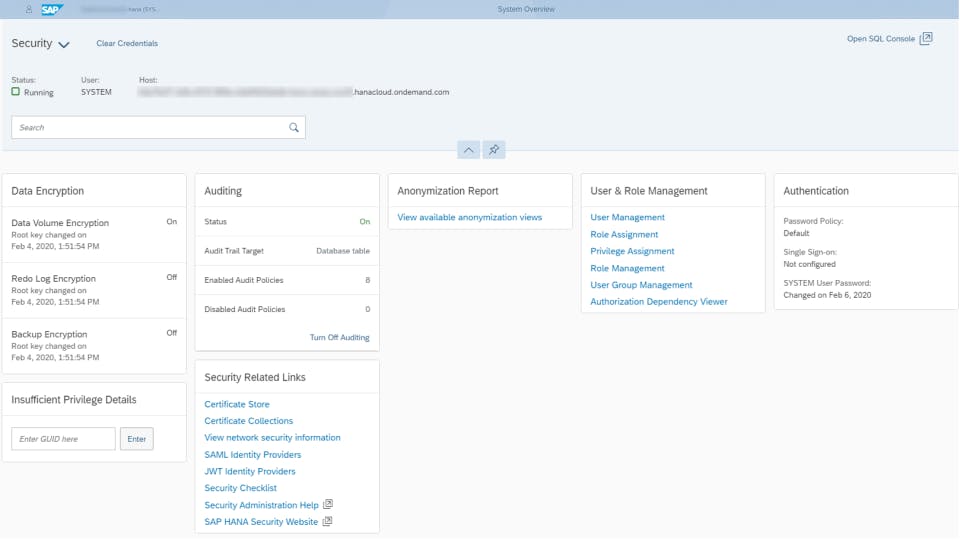Pin the header with the pin icon
Screen dimensions: 960x541
pyautogui.click(x=494, y=149)
